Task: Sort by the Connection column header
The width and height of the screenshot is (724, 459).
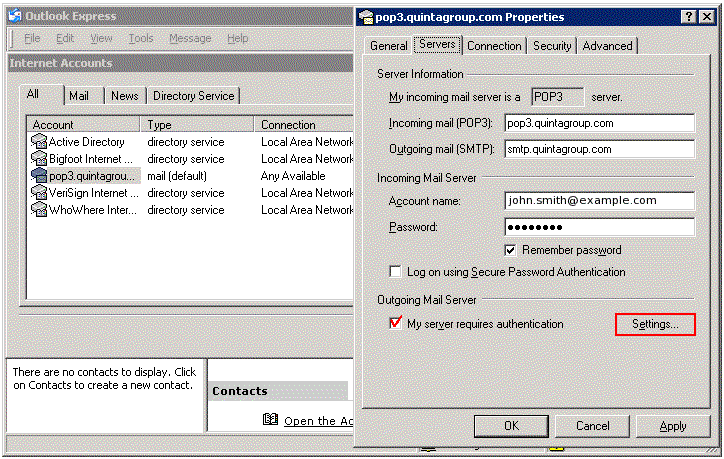Action: pos(304,125)
